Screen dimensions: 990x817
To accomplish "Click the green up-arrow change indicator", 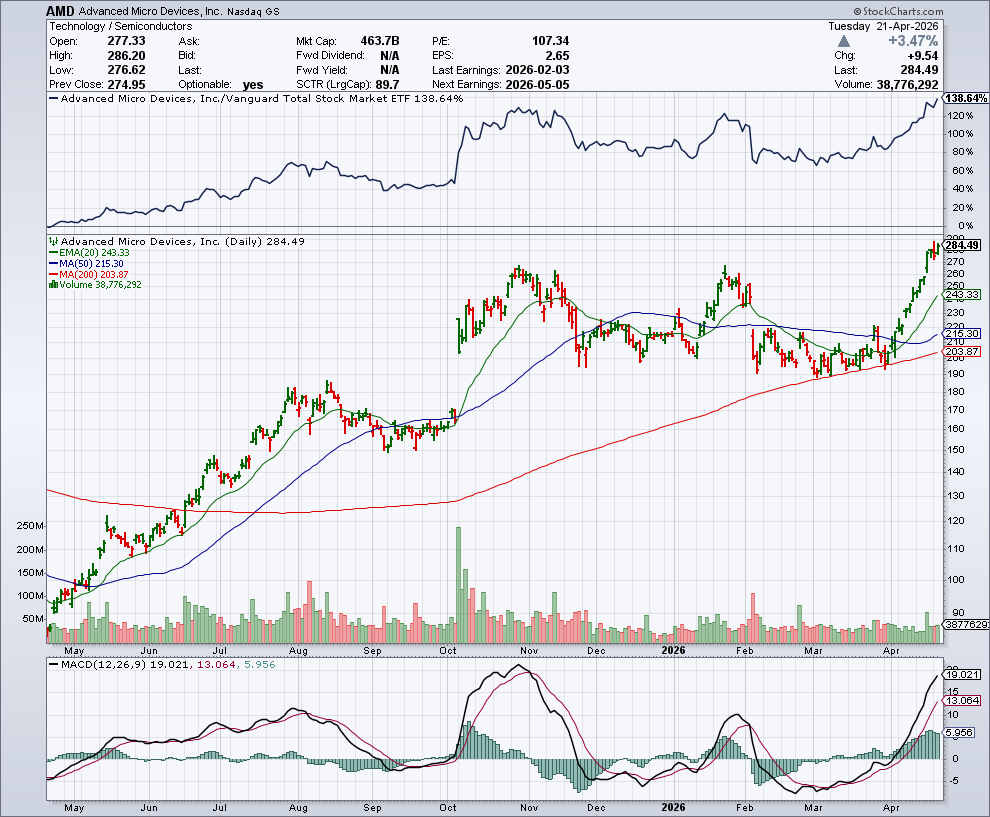I will click(844, 41).
